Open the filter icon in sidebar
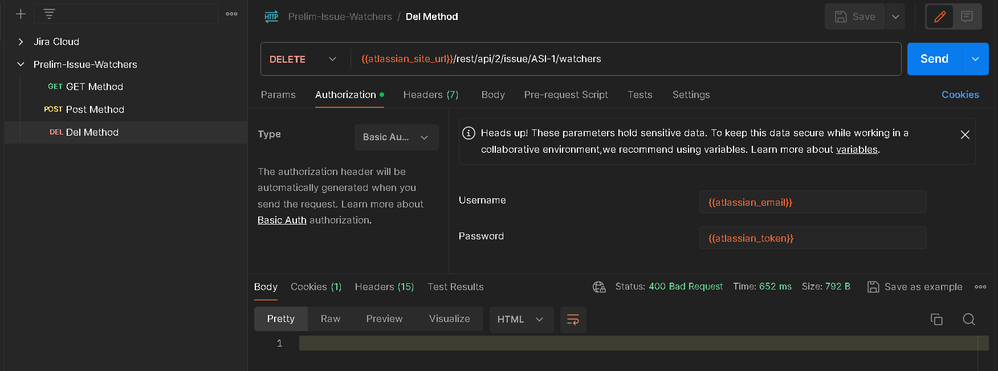The width and height of the screenshot is (998, 371). click(49, 13)
